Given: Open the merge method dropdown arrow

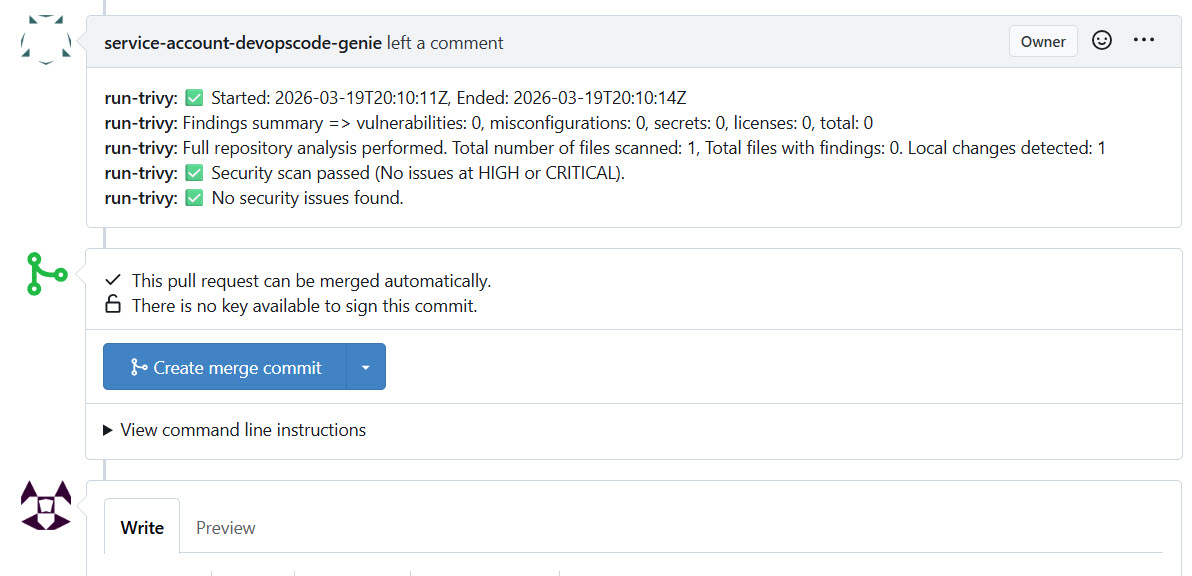Looking at the screenshot, I should point(365,367).
